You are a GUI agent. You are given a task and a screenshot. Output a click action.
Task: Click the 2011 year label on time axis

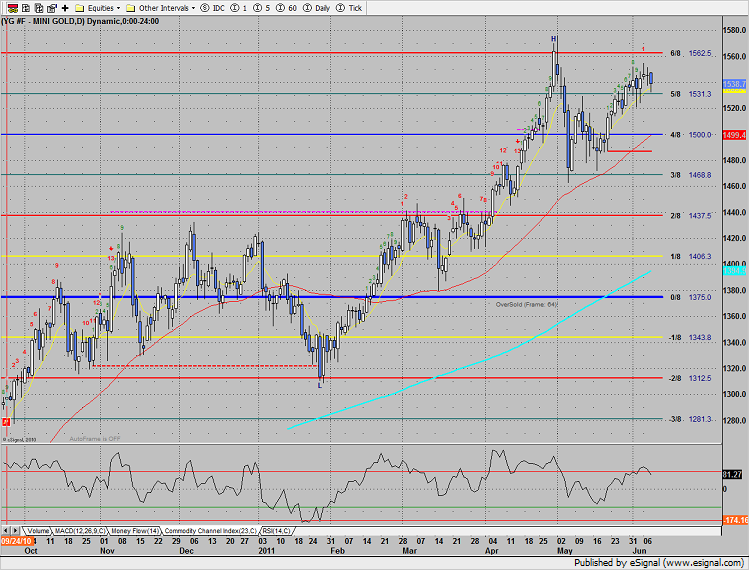click(x=267, y=551)
